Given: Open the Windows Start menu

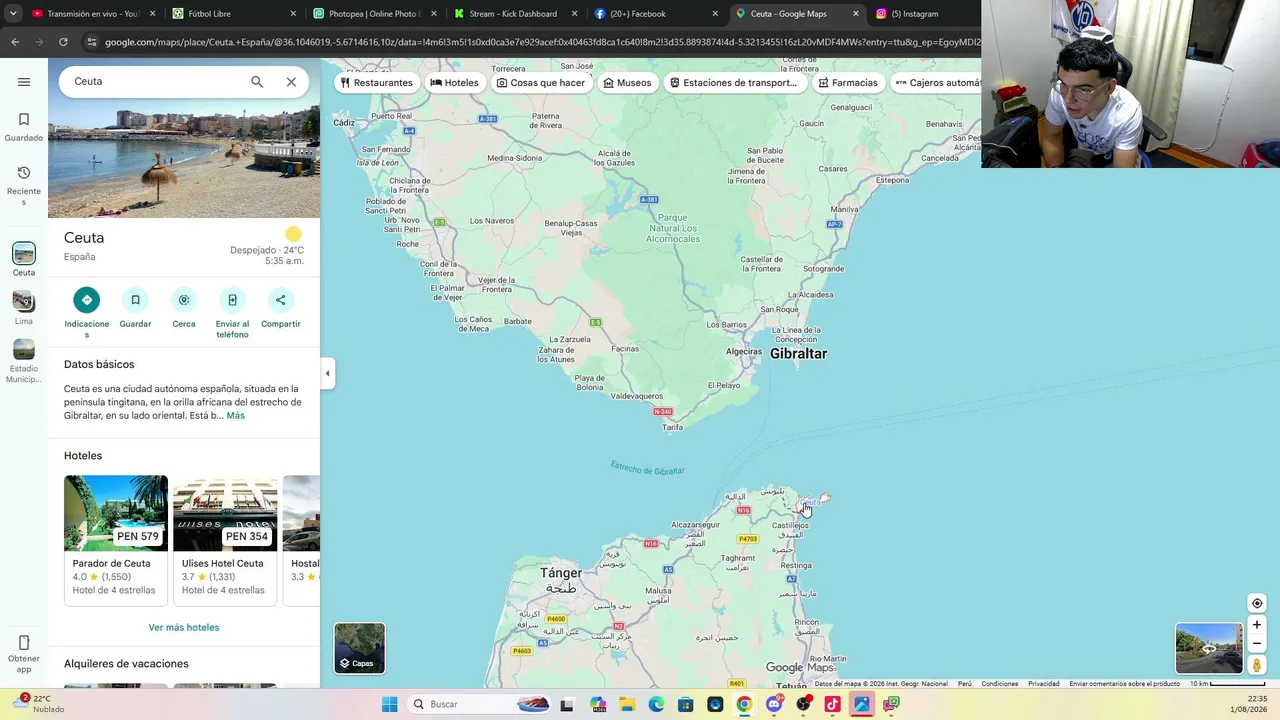Looking at the screenshot, I should tap(389, 704).
